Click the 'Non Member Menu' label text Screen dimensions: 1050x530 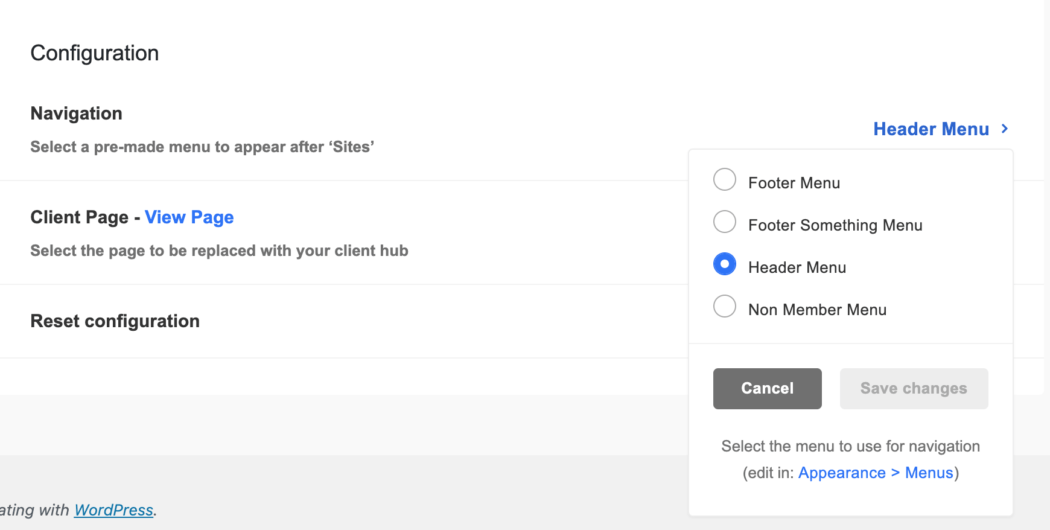coord(817,309)
